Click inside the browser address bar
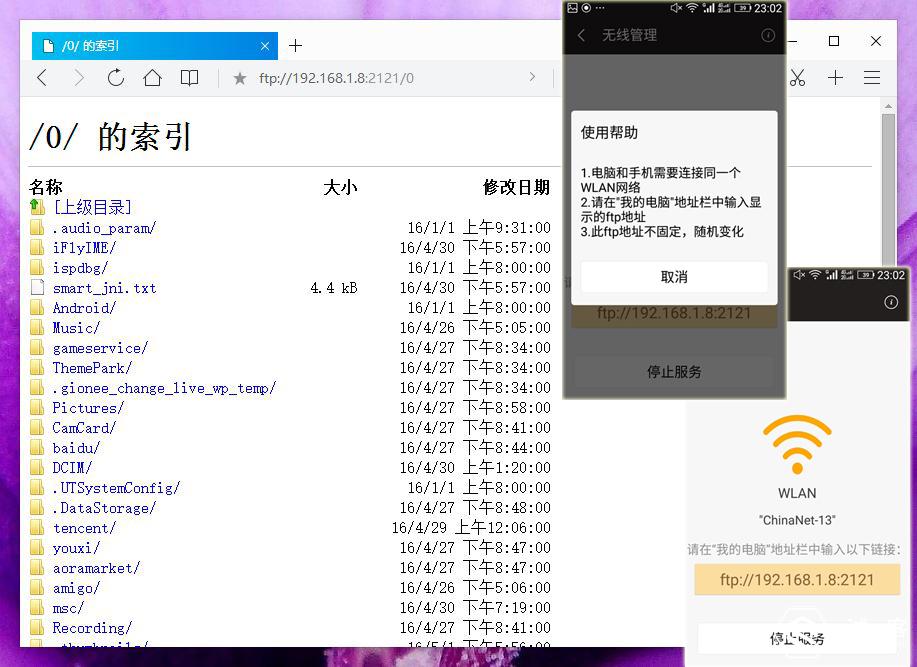 380,78
